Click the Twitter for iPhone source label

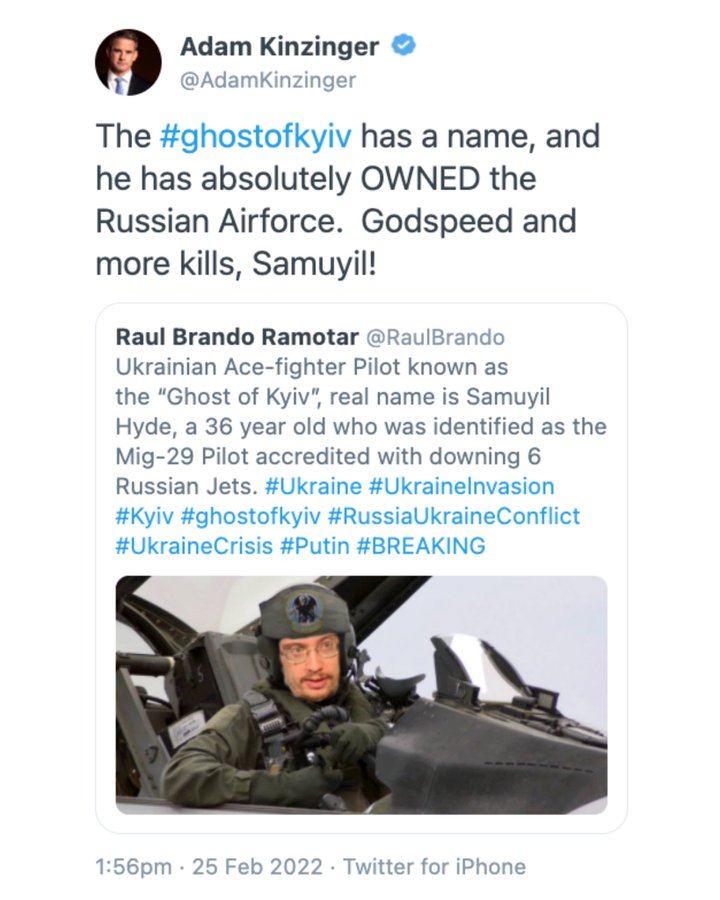click(435, 867)
